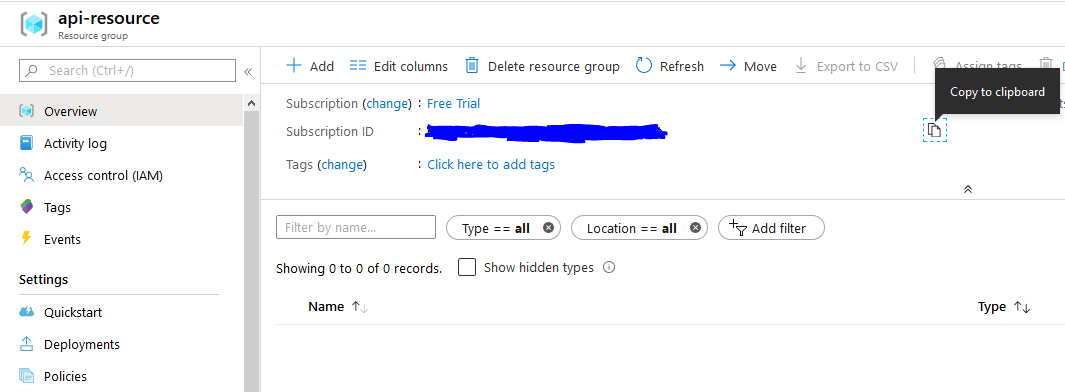The image size is (1065, 392).
Task: Click 'Showing 0 to 0 of 0 records.' text
Action: pyautogui.click(x=359, y=268)
